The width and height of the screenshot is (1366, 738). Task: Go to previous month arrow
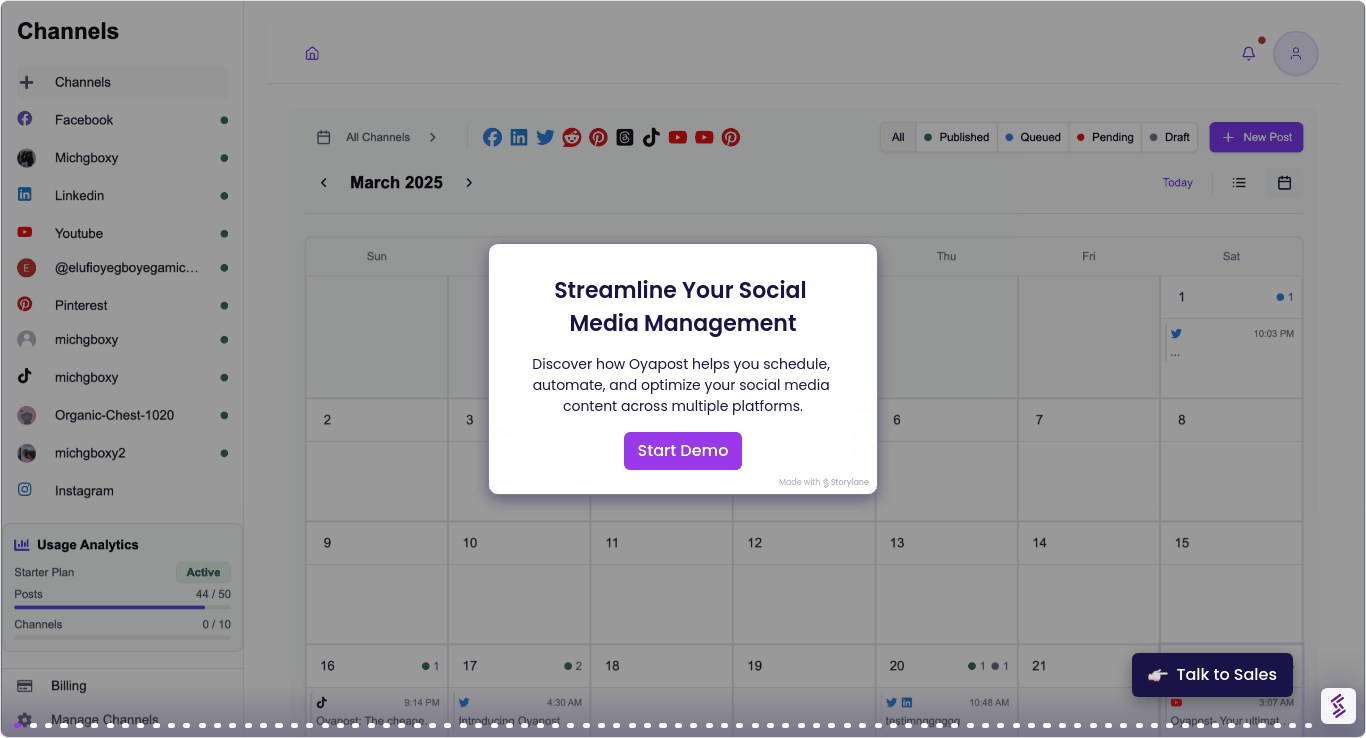(x=324, y=183)
